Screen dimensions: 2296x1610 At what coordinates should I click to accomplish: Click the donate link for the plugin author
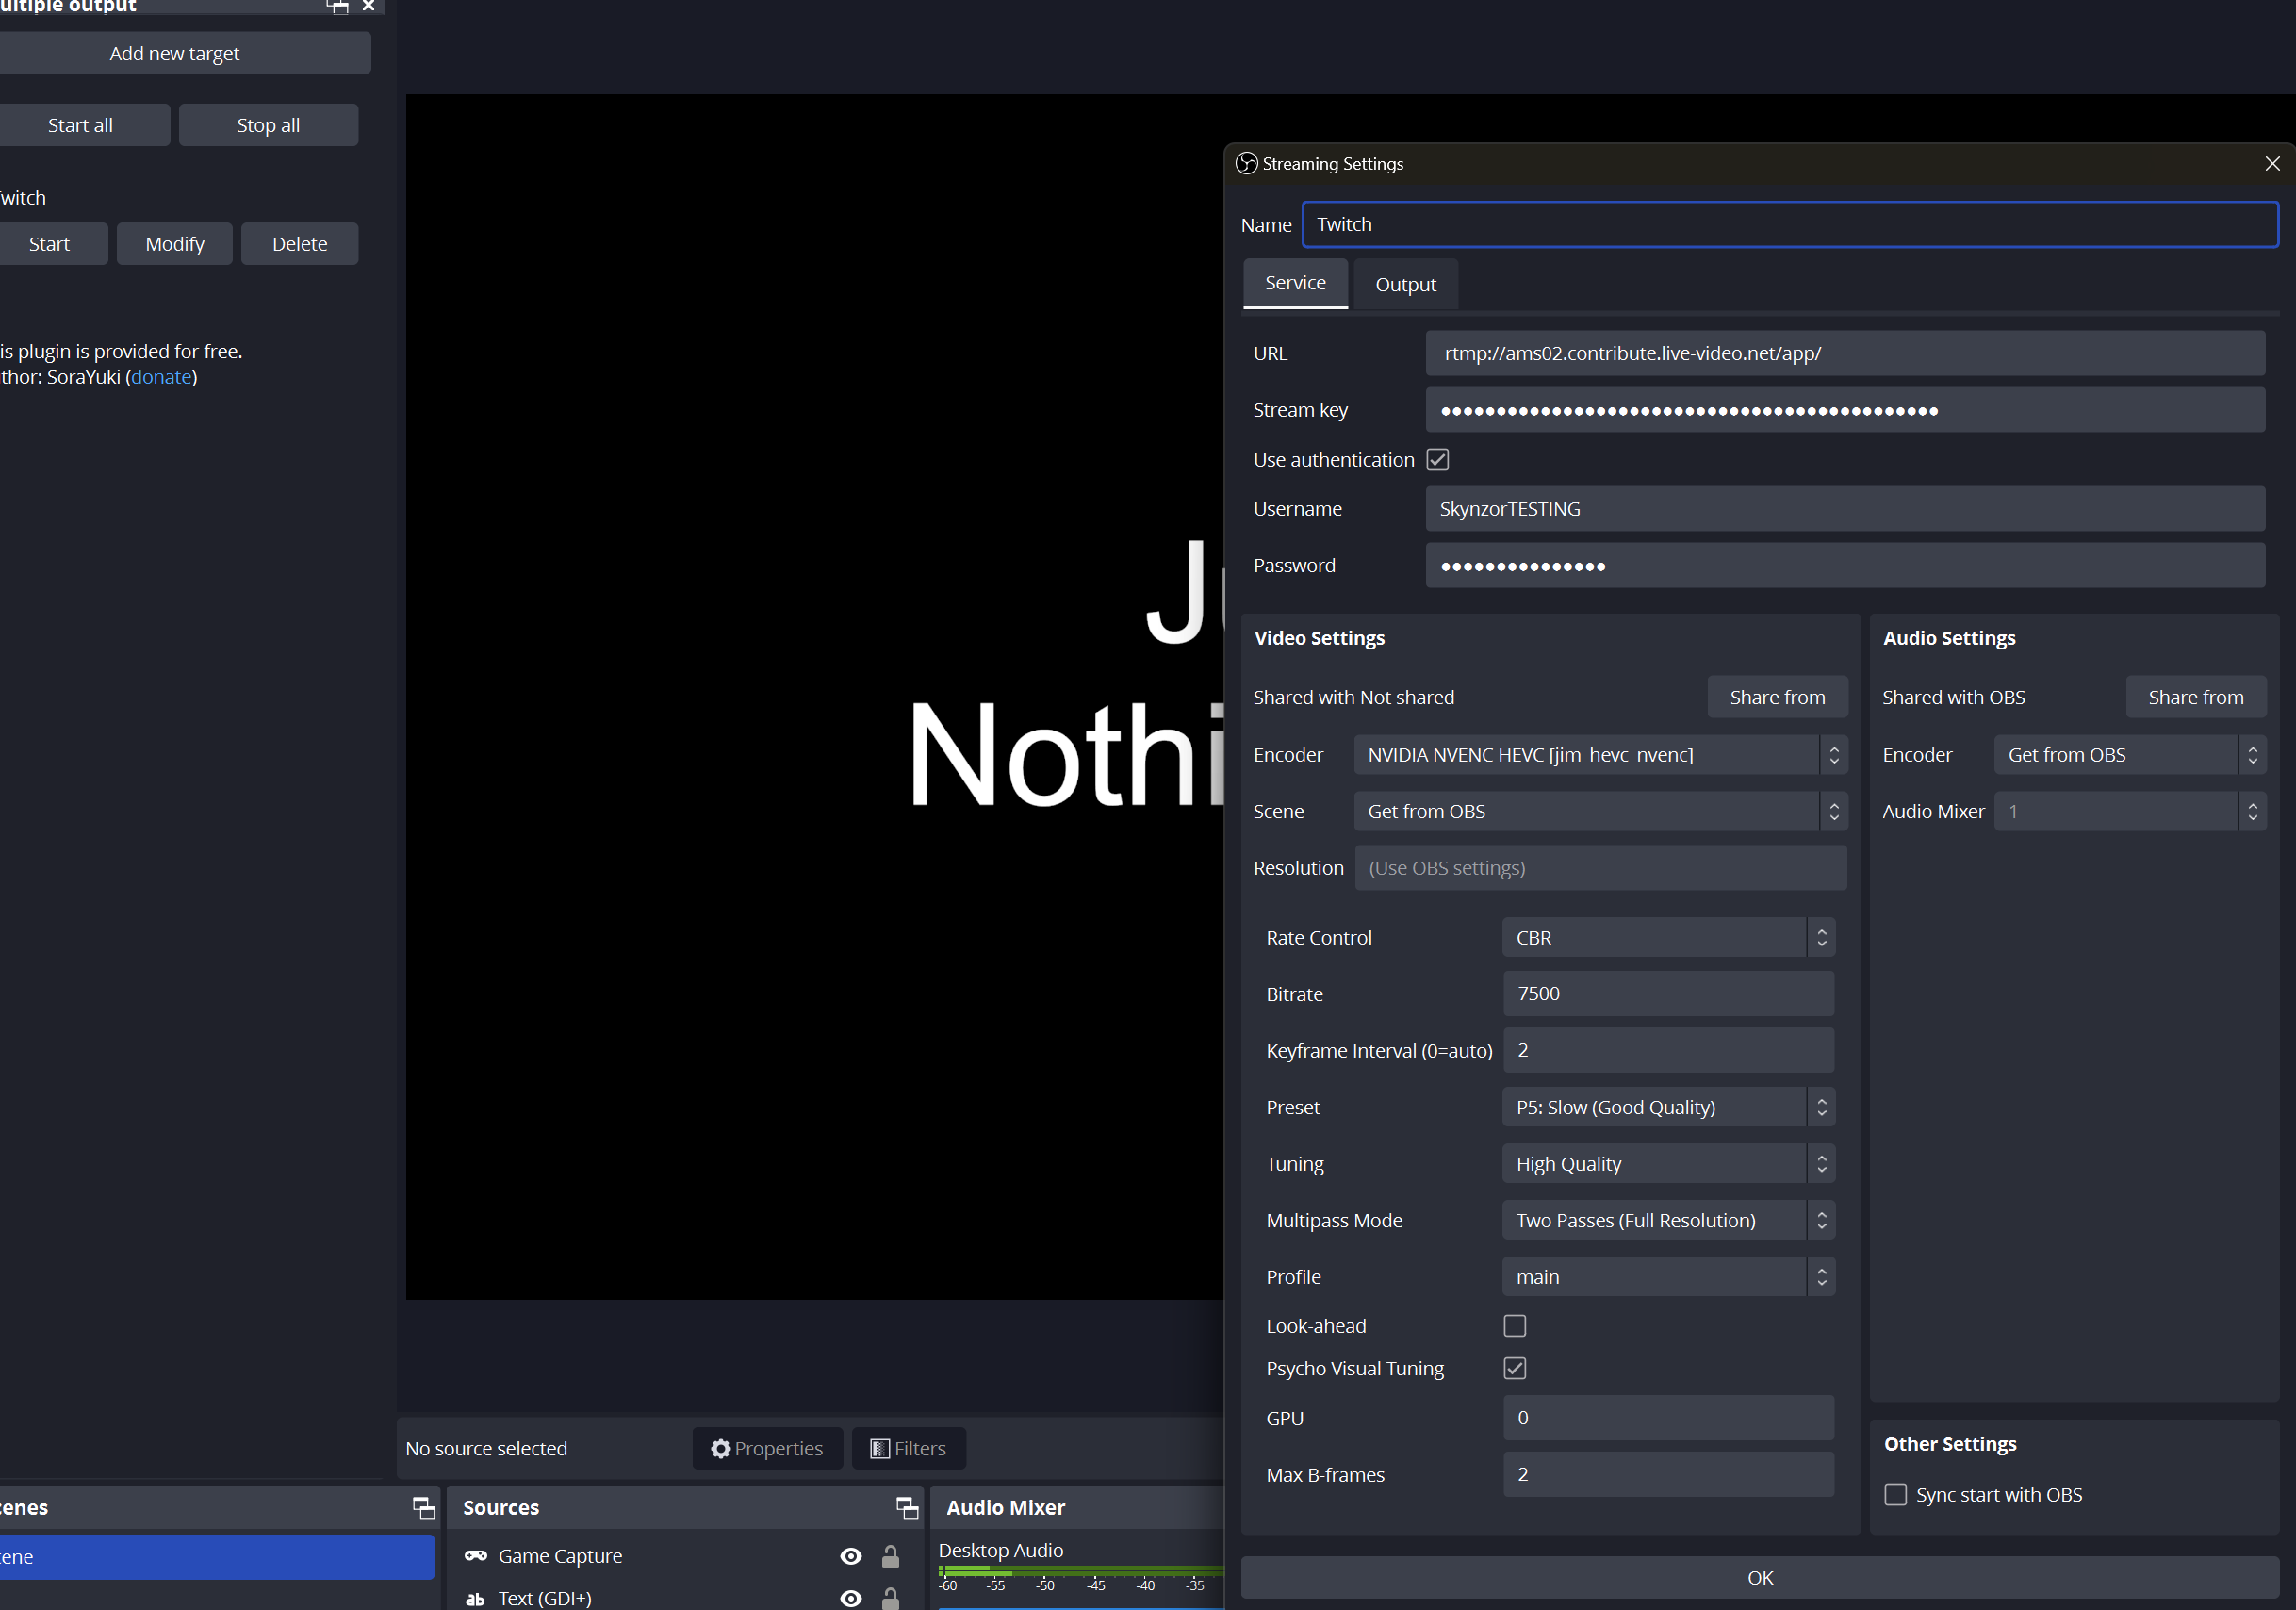point(161,377)
